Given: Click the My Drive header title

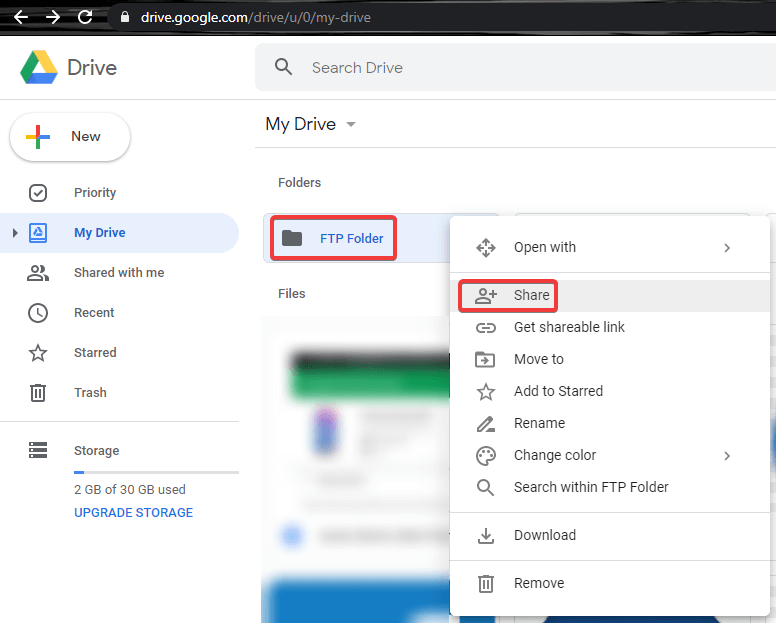Looking at the screenshot, I should (x=300, y=124).
